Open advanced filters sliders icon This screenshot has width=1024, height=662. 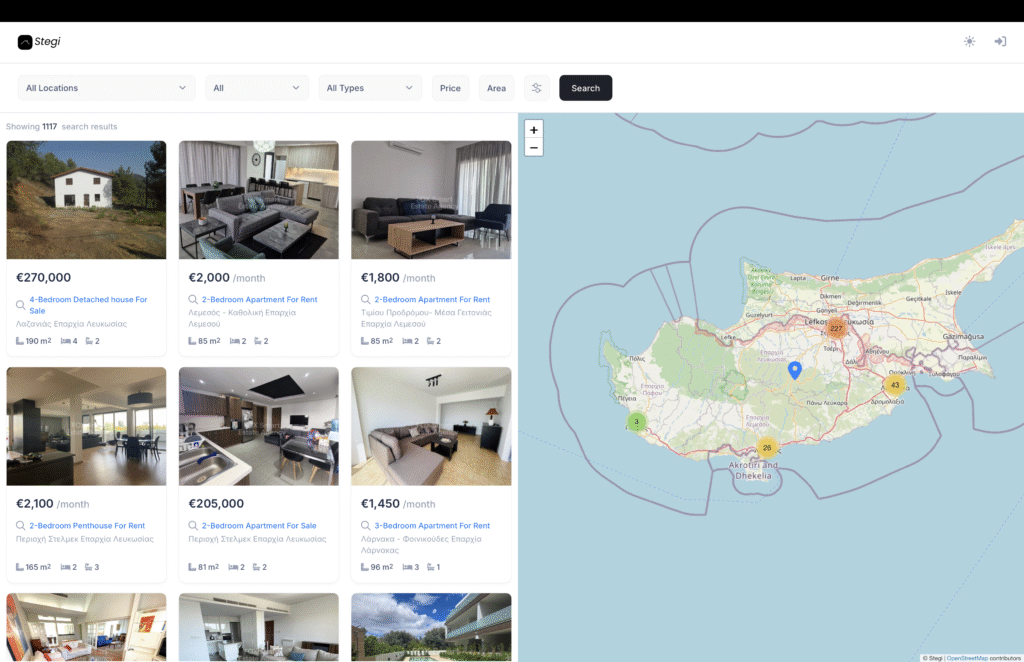[536, 88]
